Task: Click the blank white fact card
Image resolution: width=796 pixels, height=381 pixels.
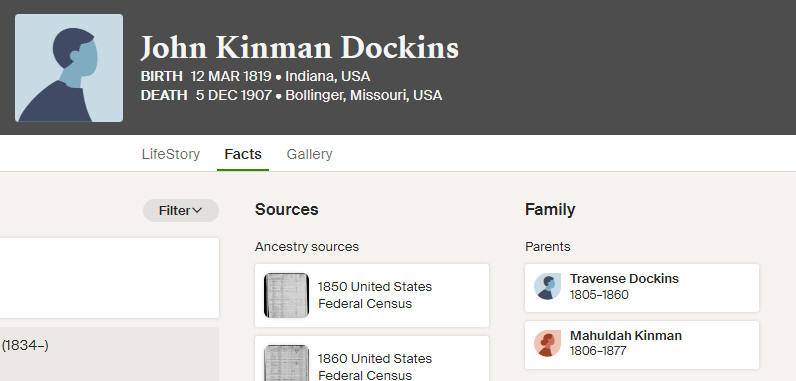Action: 109,278
